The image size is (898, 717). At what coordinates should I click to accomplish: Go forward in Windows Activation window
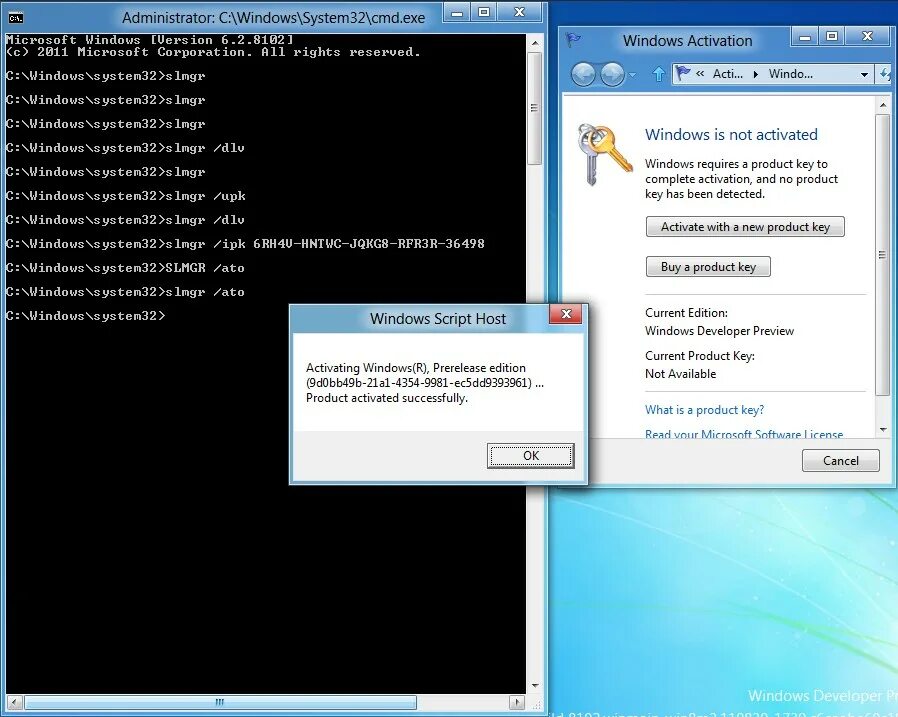(612, 74)
